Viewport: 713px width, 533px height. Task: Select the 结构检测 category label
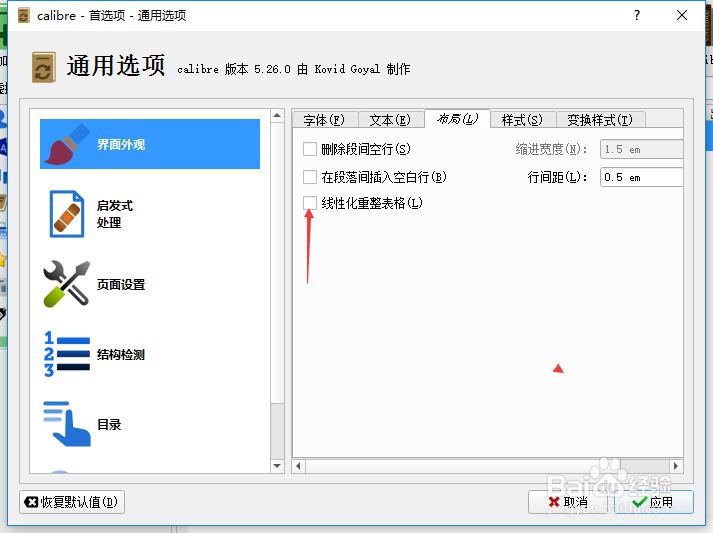[x=121, y=355]
